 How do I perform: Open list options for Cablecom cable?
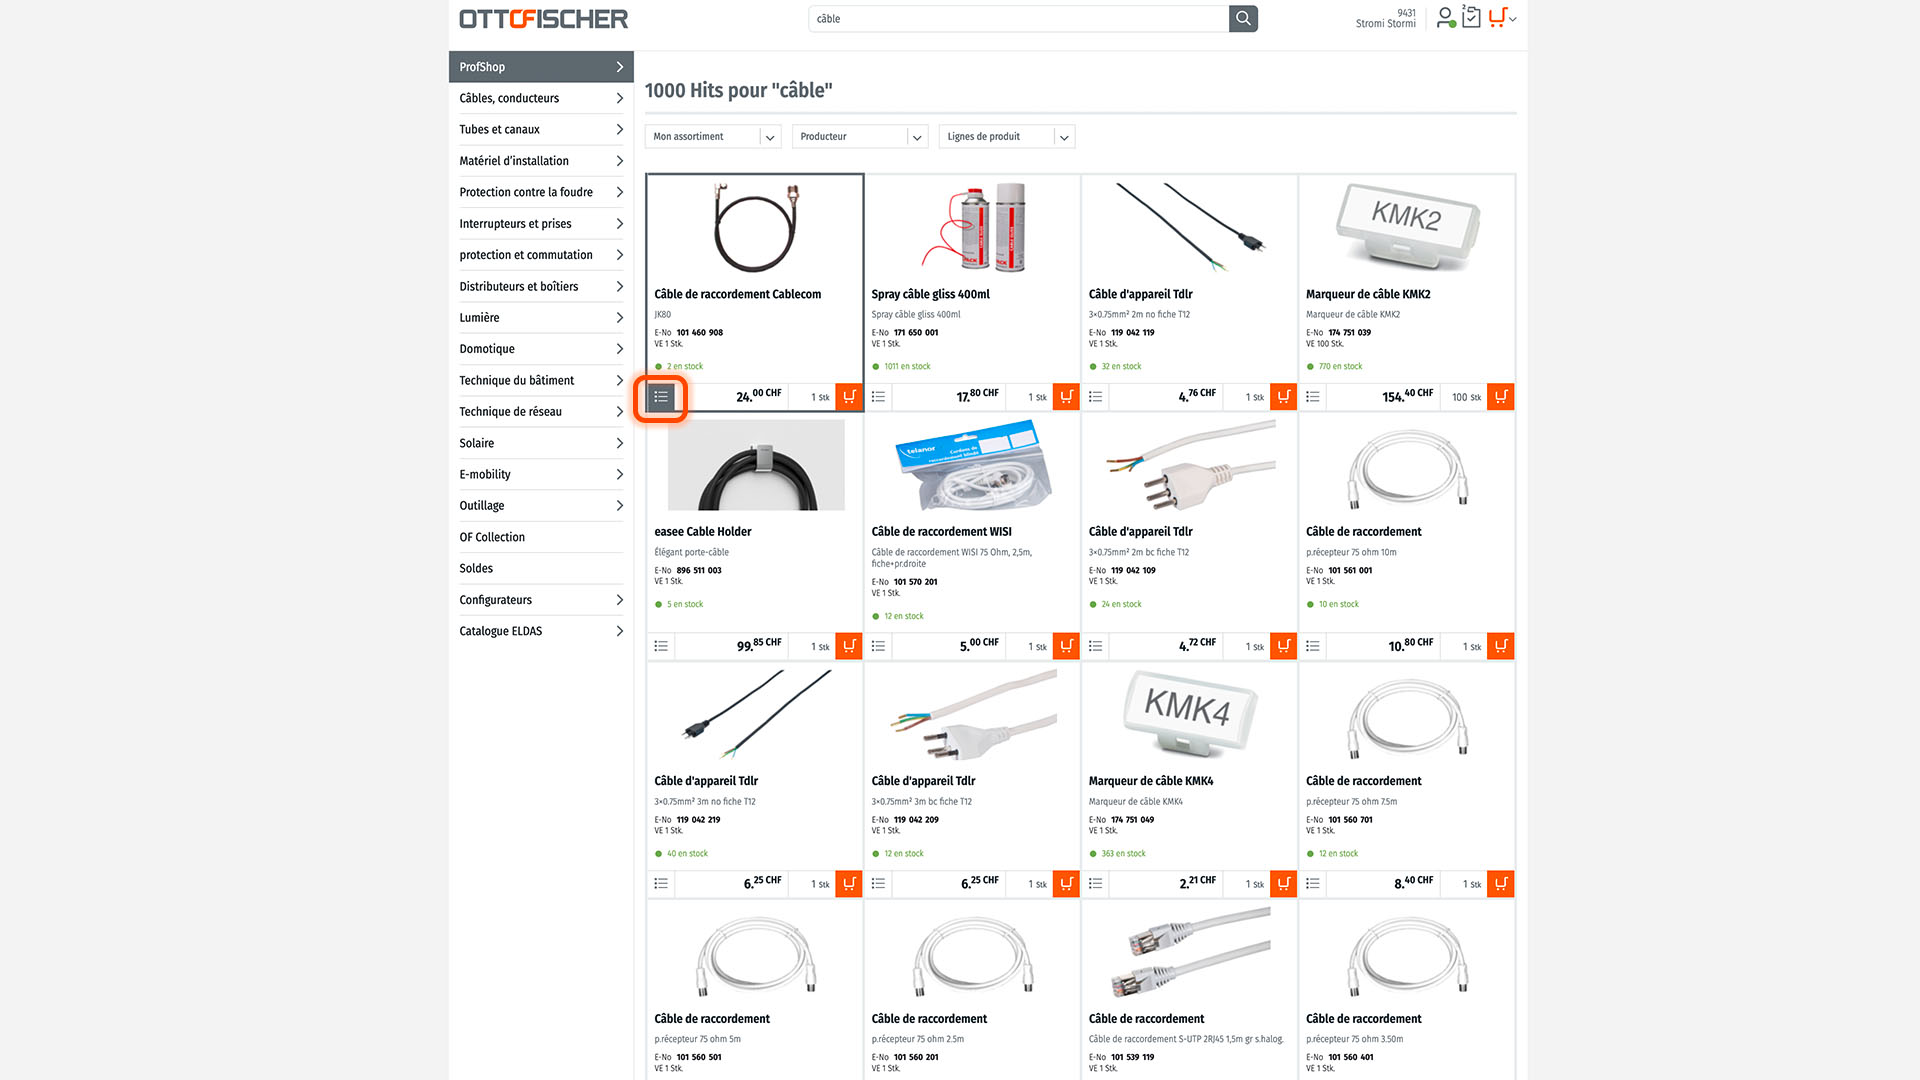[661, 397]
